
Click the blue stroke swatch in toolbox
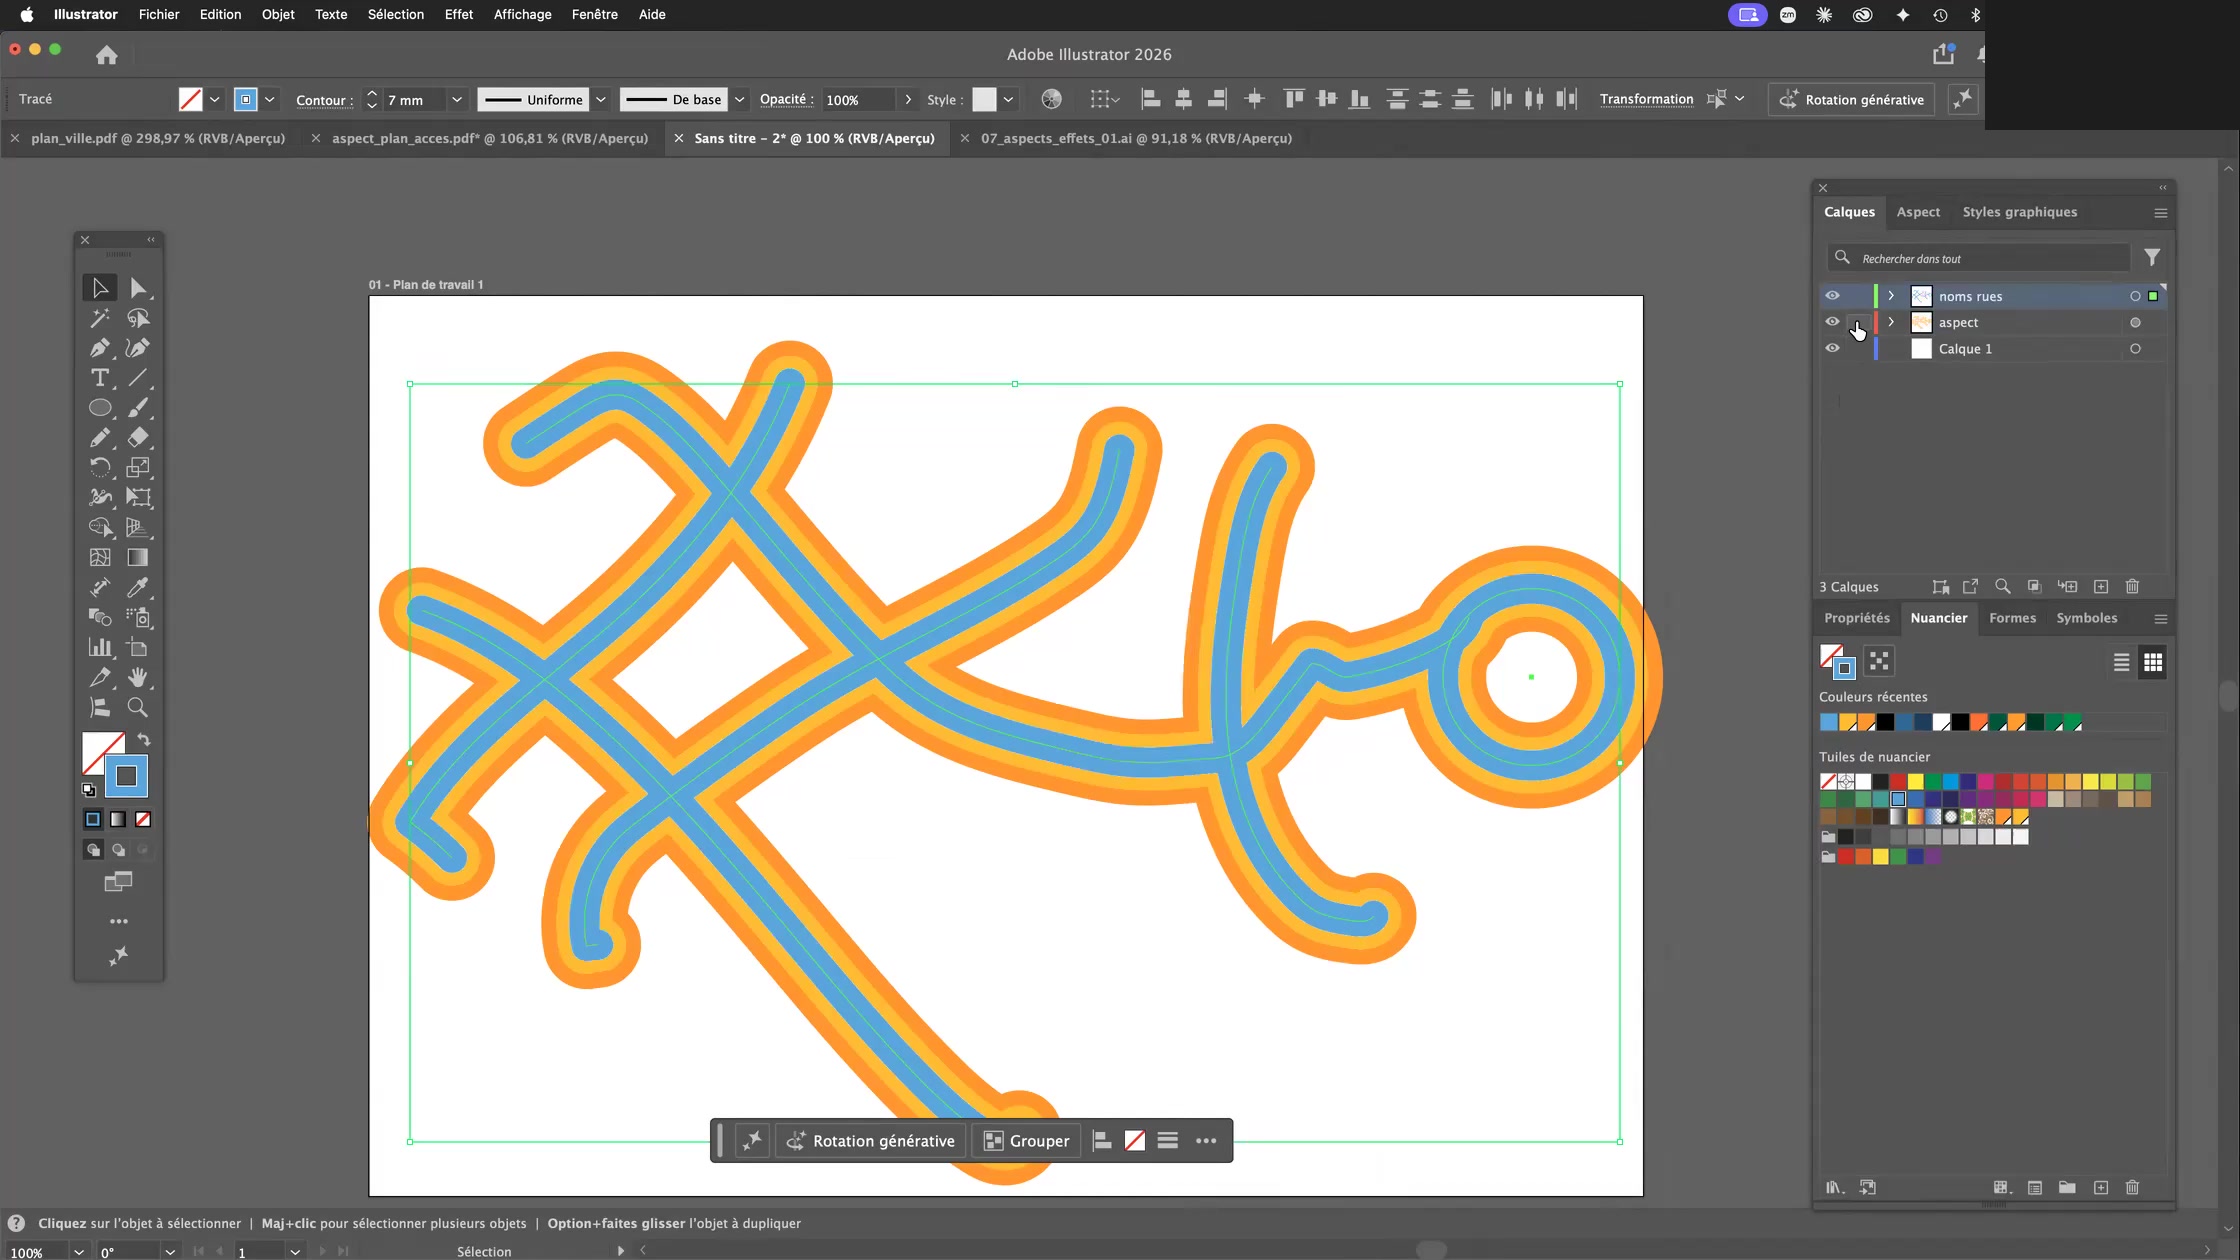(126, 776)
